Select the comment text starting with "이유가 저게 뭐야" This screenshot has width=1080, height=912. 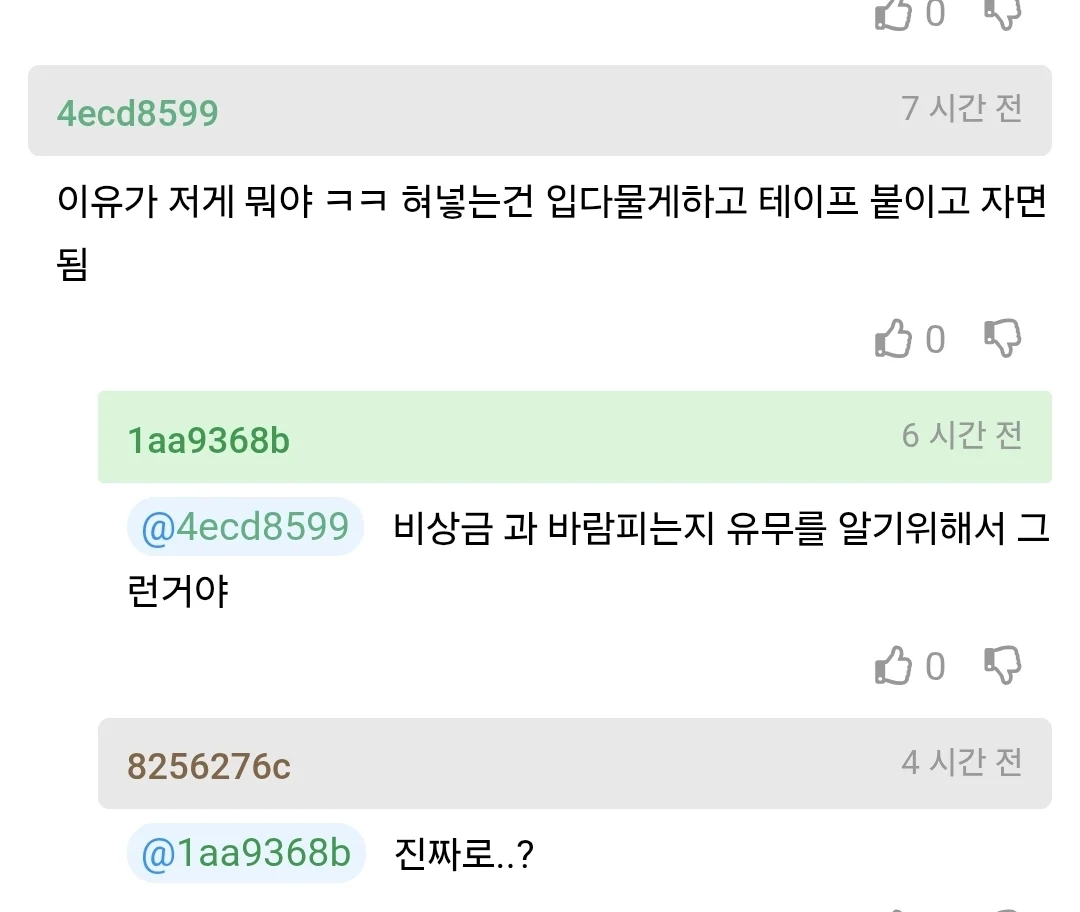(550, 205)
